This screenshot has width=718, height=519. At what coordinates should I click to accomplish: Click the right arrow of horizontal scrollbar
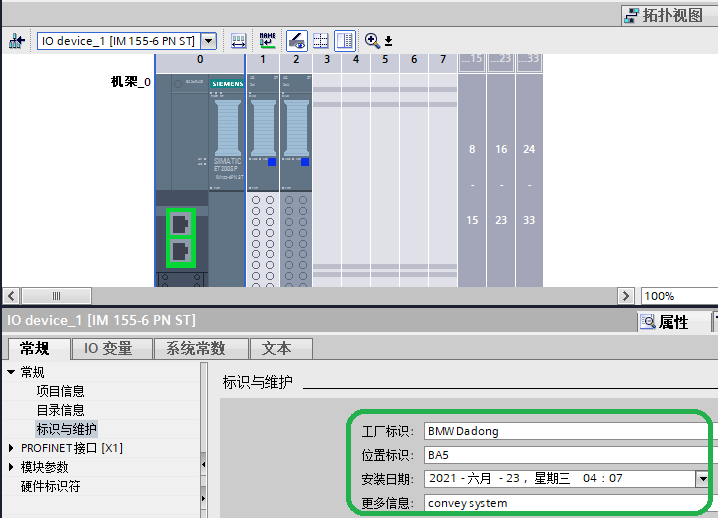(626, 296)
